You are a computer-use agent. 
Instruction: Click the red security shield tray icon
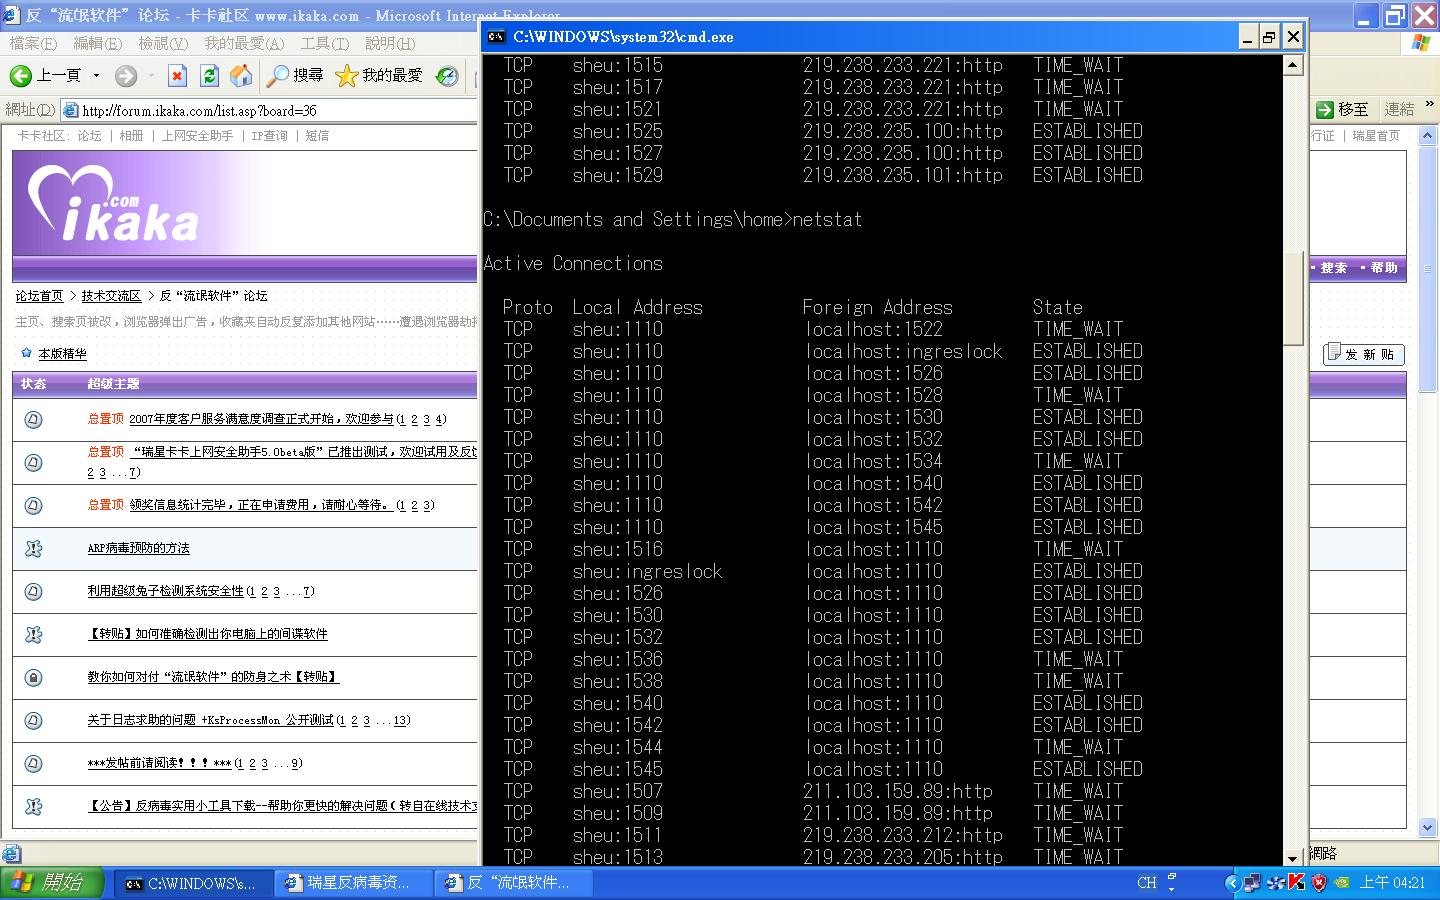pyautogui.click(x=1319, y=882)
